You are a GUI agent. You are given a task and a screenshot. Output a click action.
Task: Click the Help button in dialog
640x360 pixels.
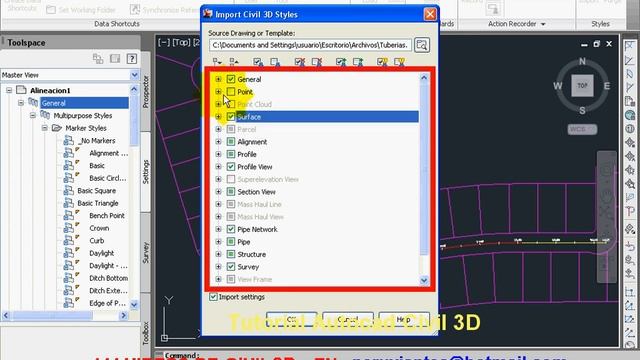point(404,320)
